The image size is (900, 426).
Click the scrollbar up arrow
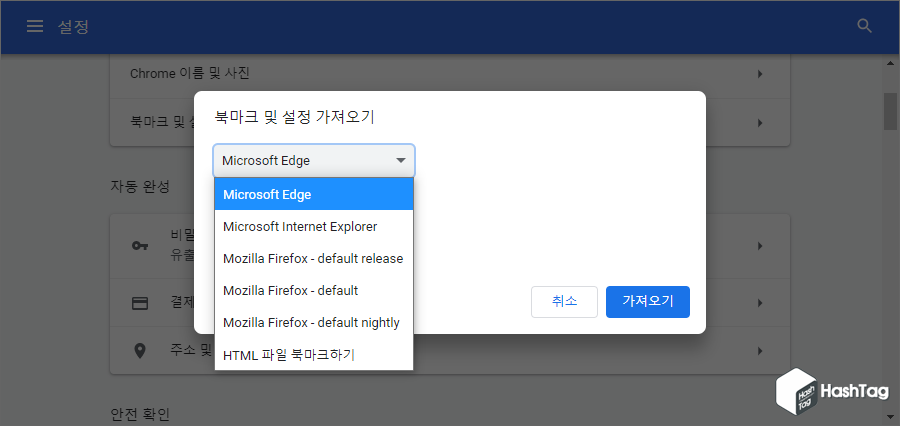click(x=890, y=63)
